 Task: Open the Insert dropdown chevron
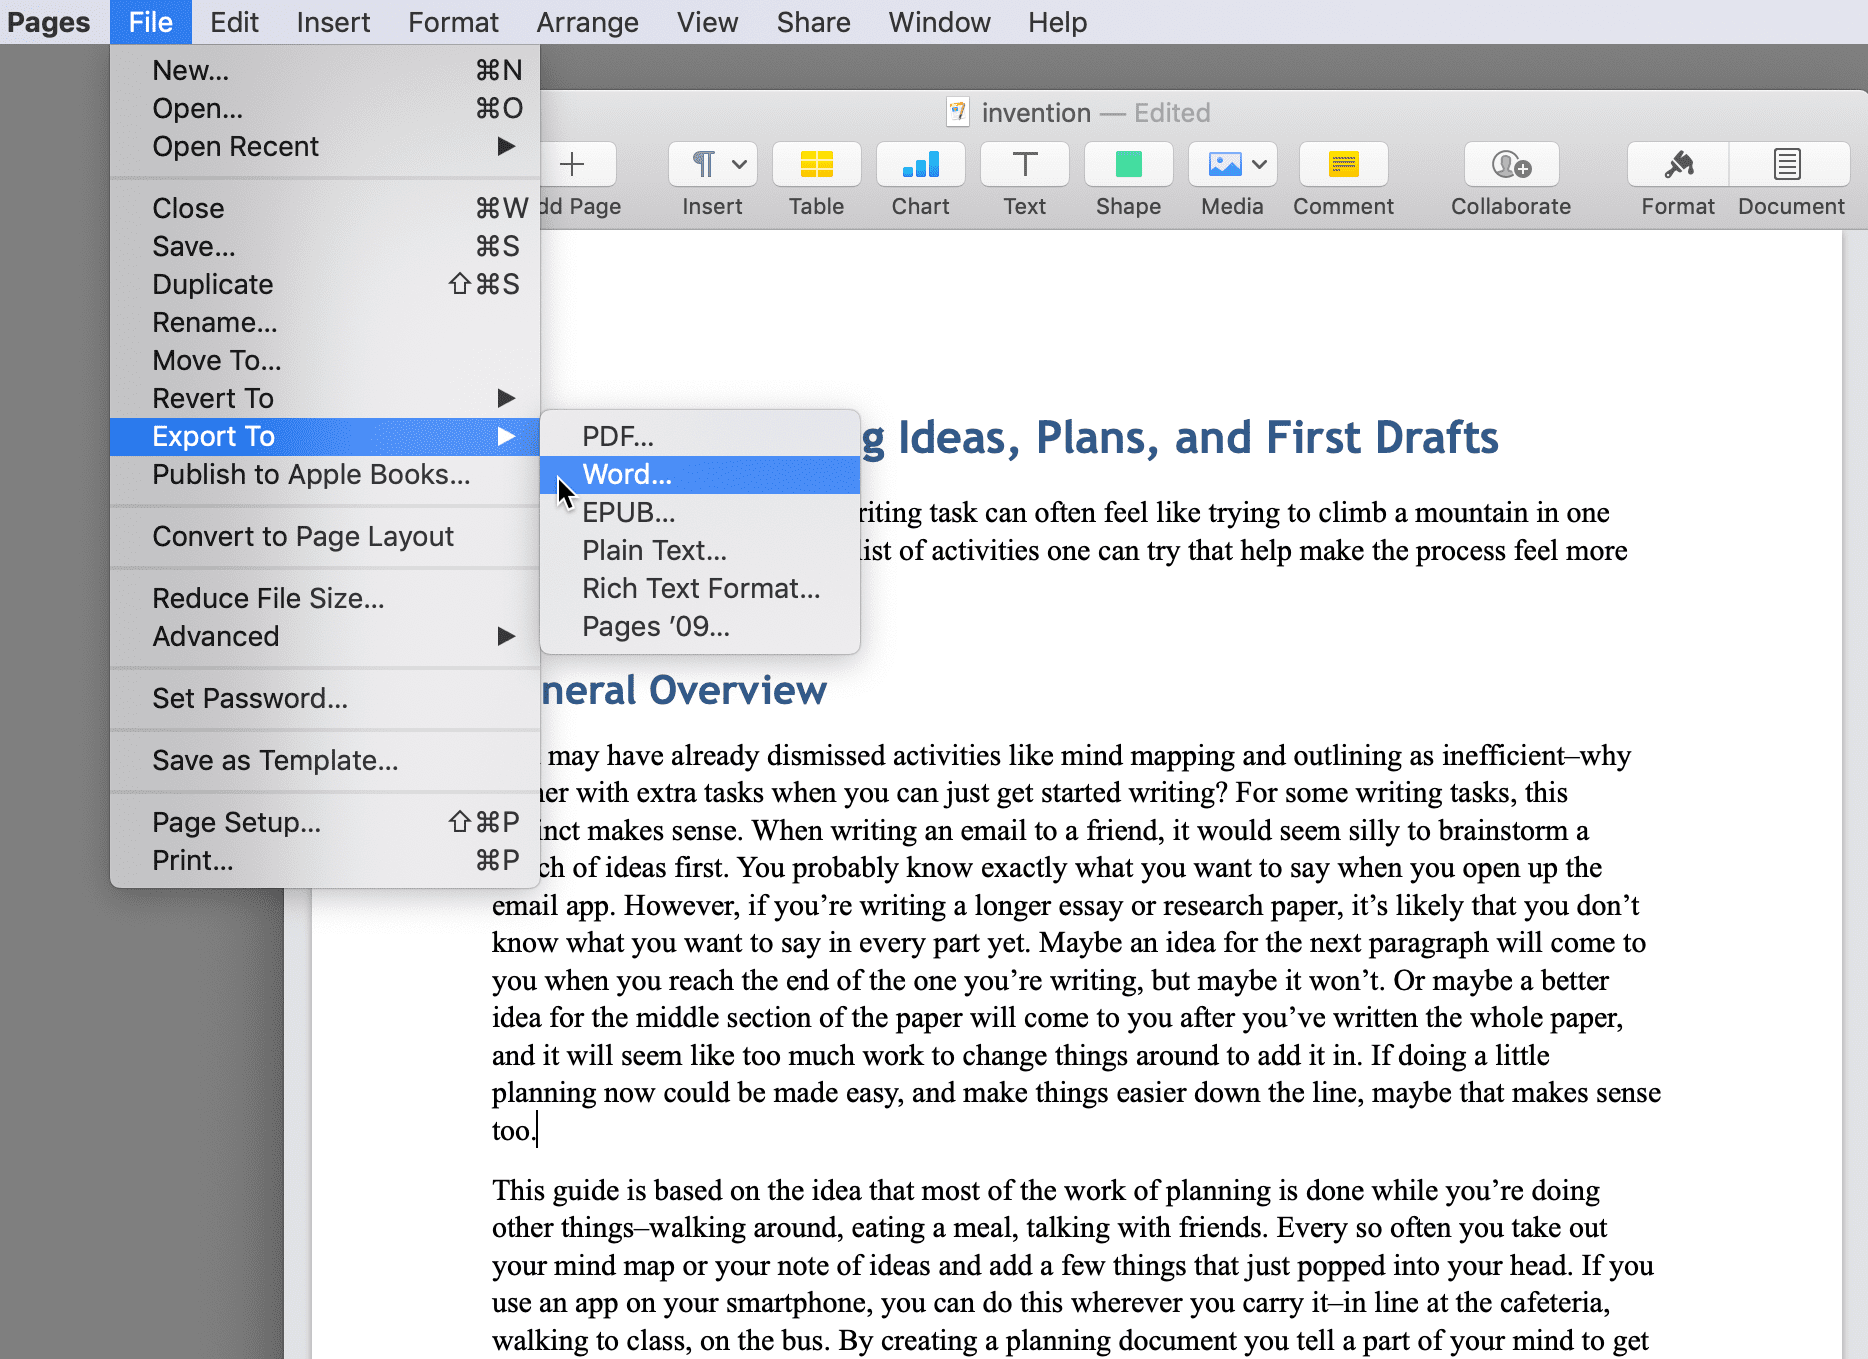(x=739, y=164)
